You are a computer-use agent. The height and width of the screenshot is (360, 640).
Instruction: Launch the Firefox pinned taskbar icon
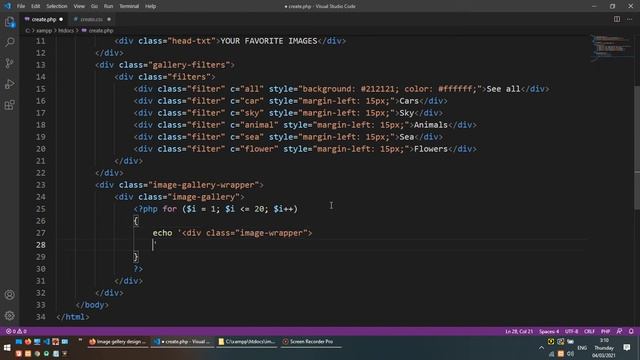pos(28,342)
